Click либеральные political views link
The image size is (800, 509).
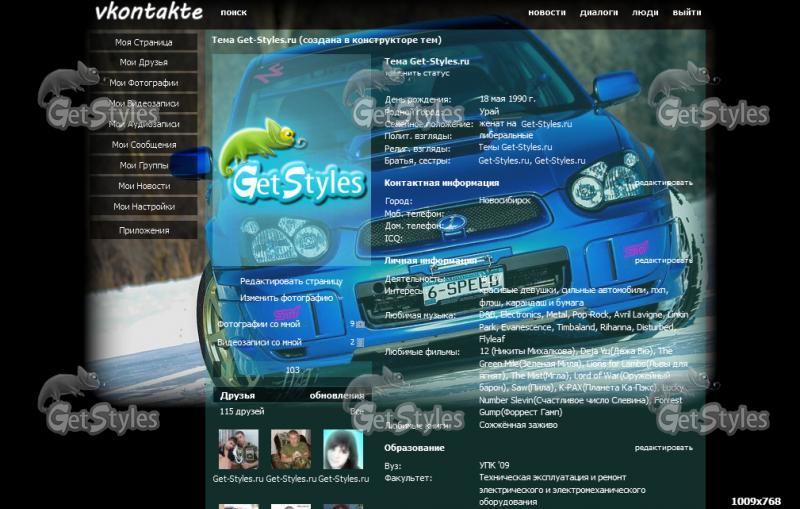[506, 136]
